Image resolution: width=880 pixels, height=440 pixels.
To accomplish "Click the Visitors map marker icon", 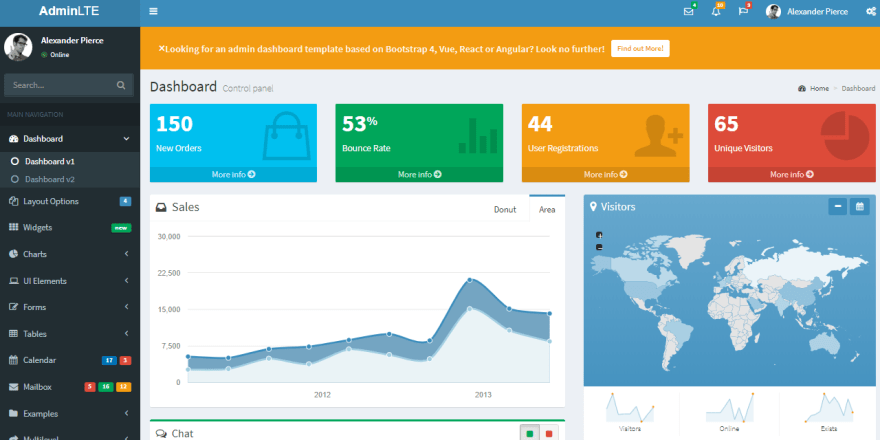I will 593,207.
